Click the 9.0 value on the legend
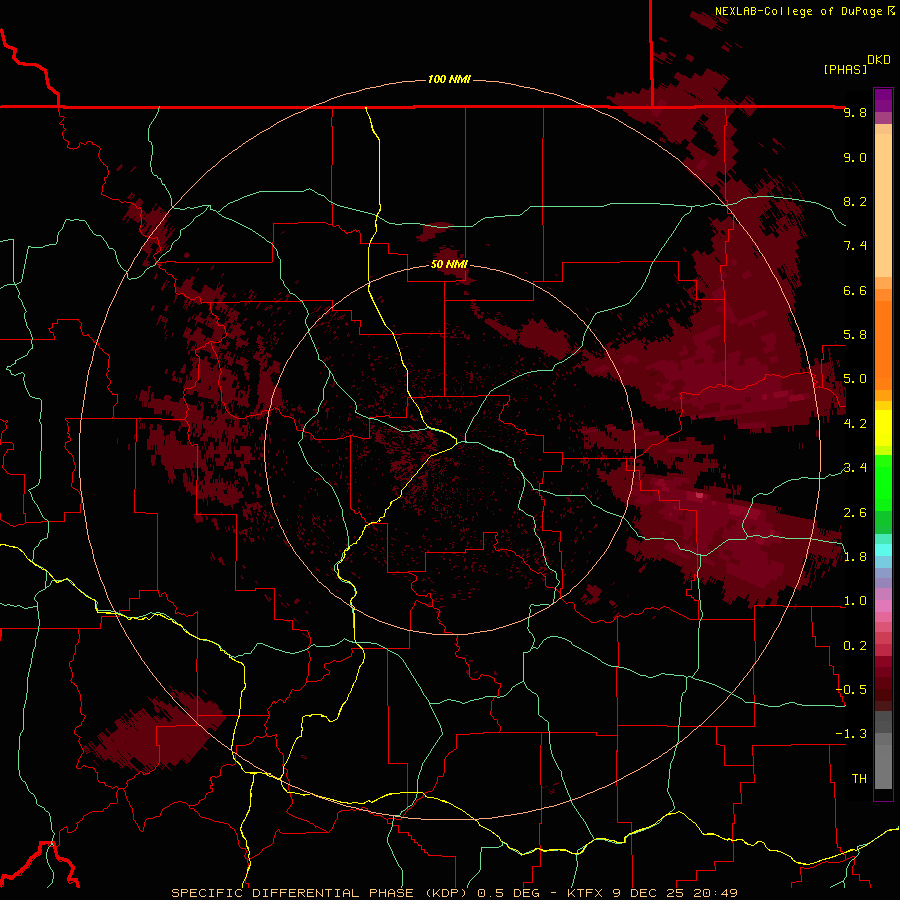The height and width of the screenshot is (900, 900). point(855,157)
